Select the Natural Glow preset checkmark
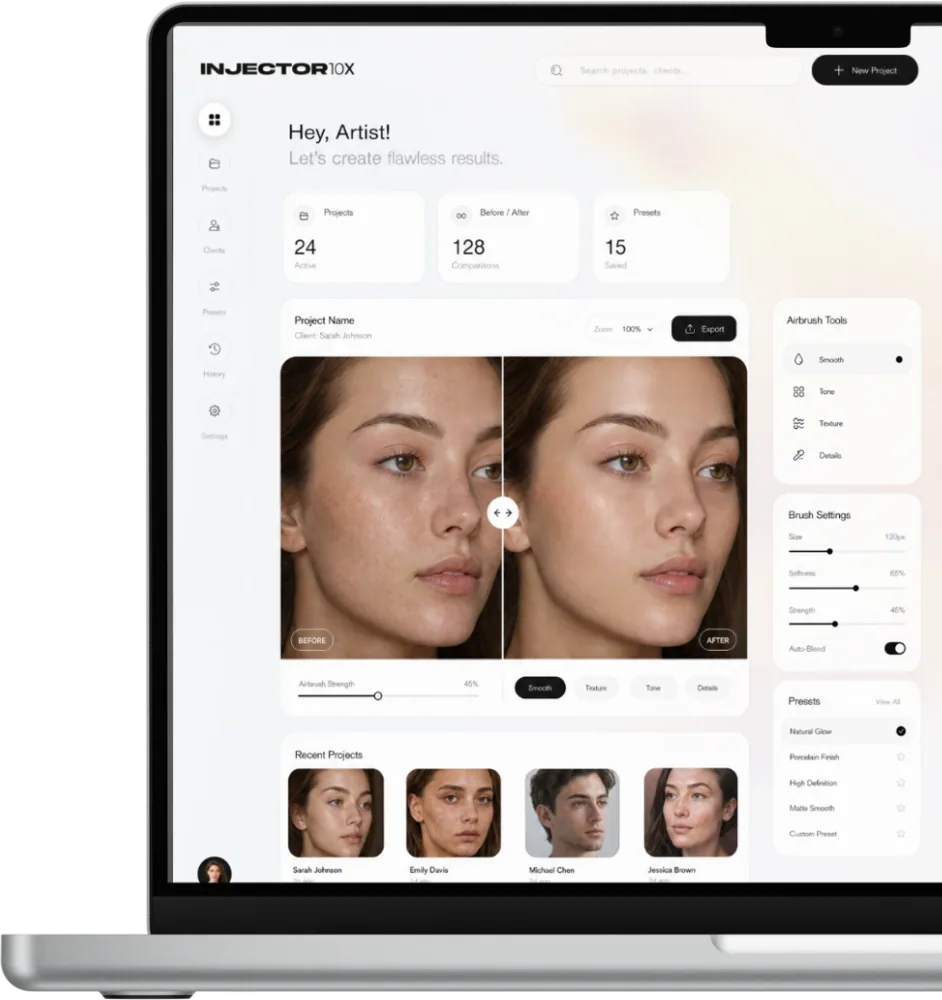 click(x=901, y=731)
